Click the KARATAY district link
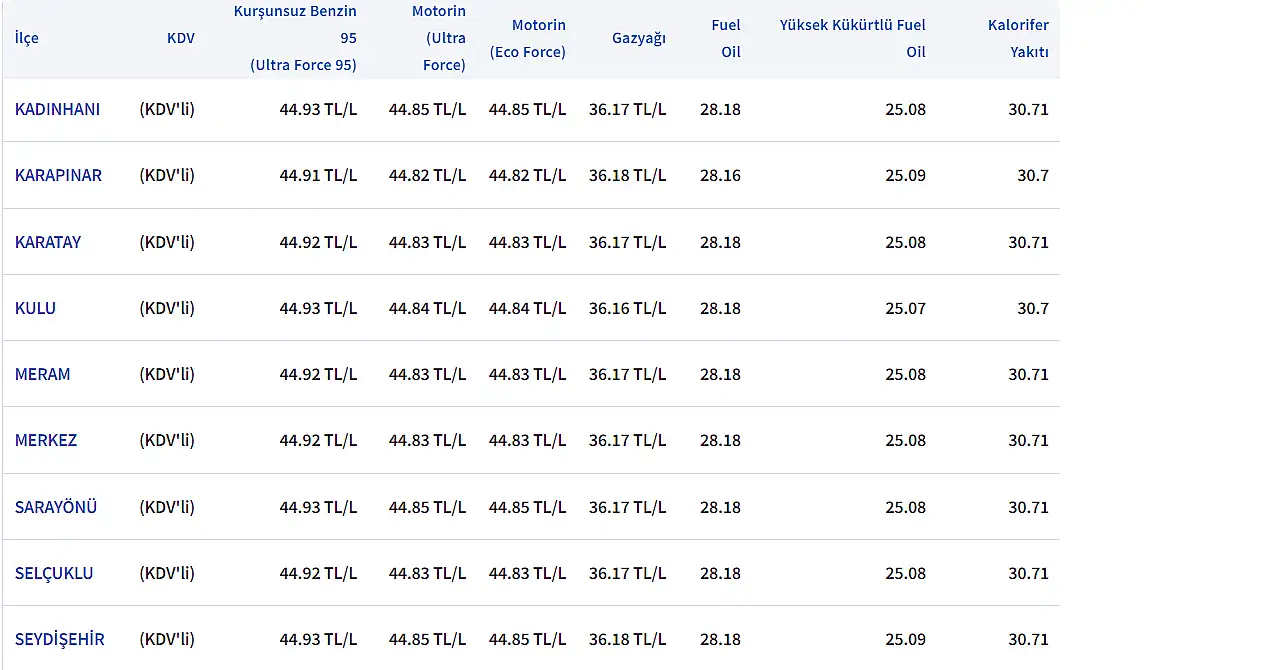The height and width of the screenshot is (670, 1280). 48,242
